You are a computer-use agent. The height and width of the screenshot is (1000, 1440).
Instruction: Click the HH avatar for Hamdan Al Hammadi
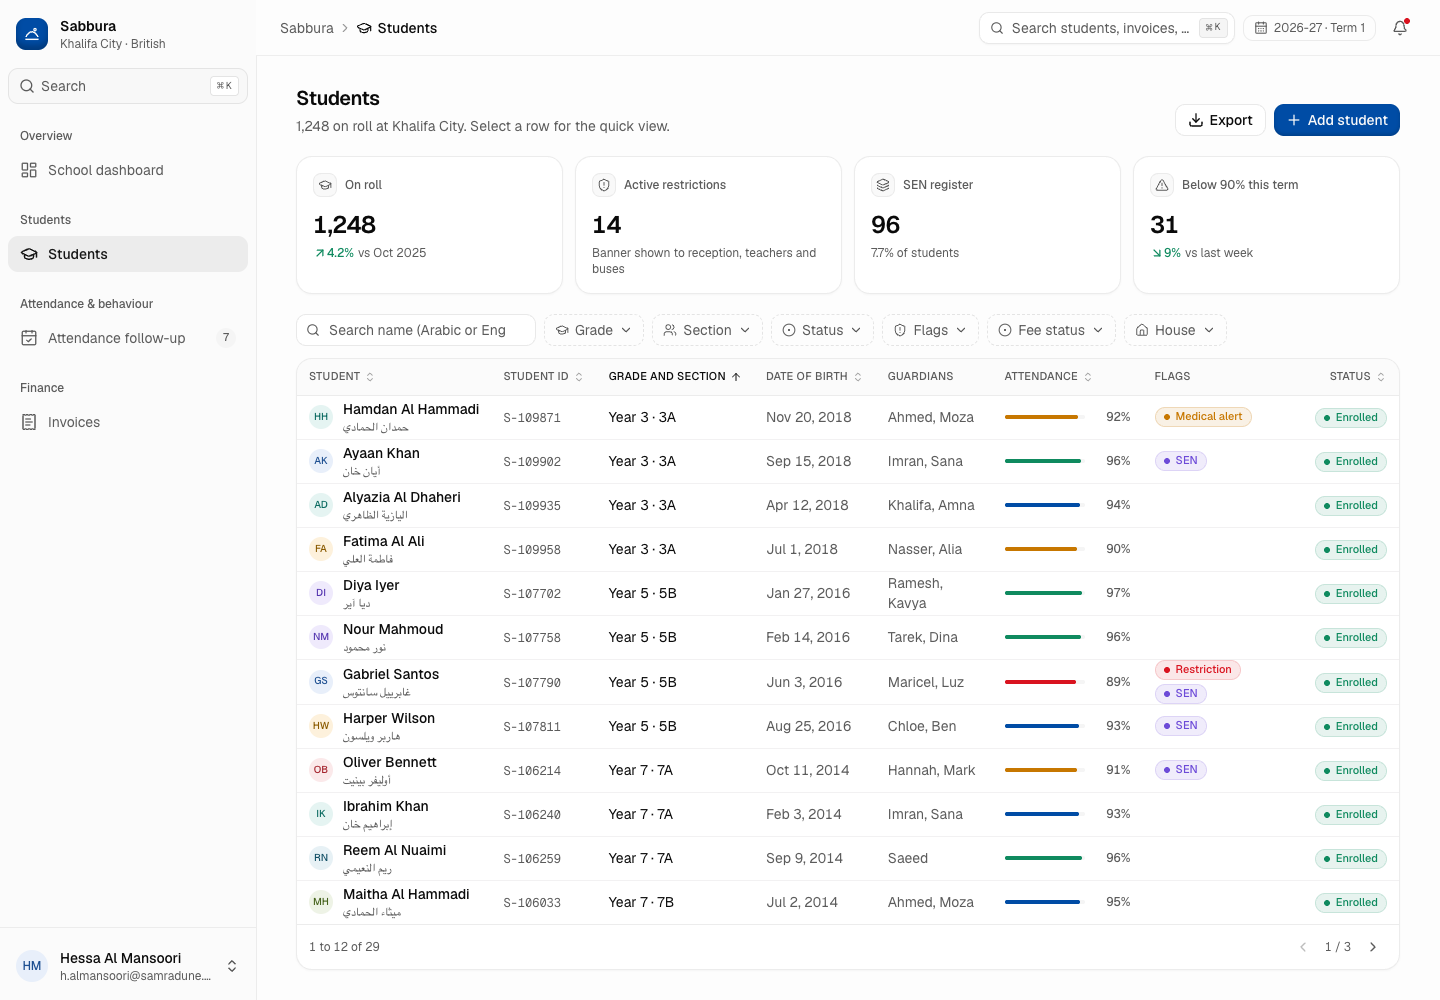321,417
